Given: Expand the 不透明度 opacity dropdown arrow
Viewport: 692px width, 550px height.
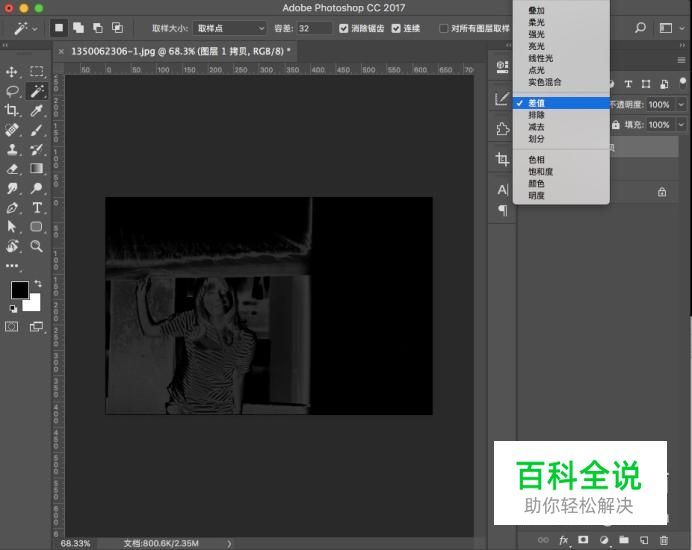Looking at the screenshot, I should click(681, 104).
